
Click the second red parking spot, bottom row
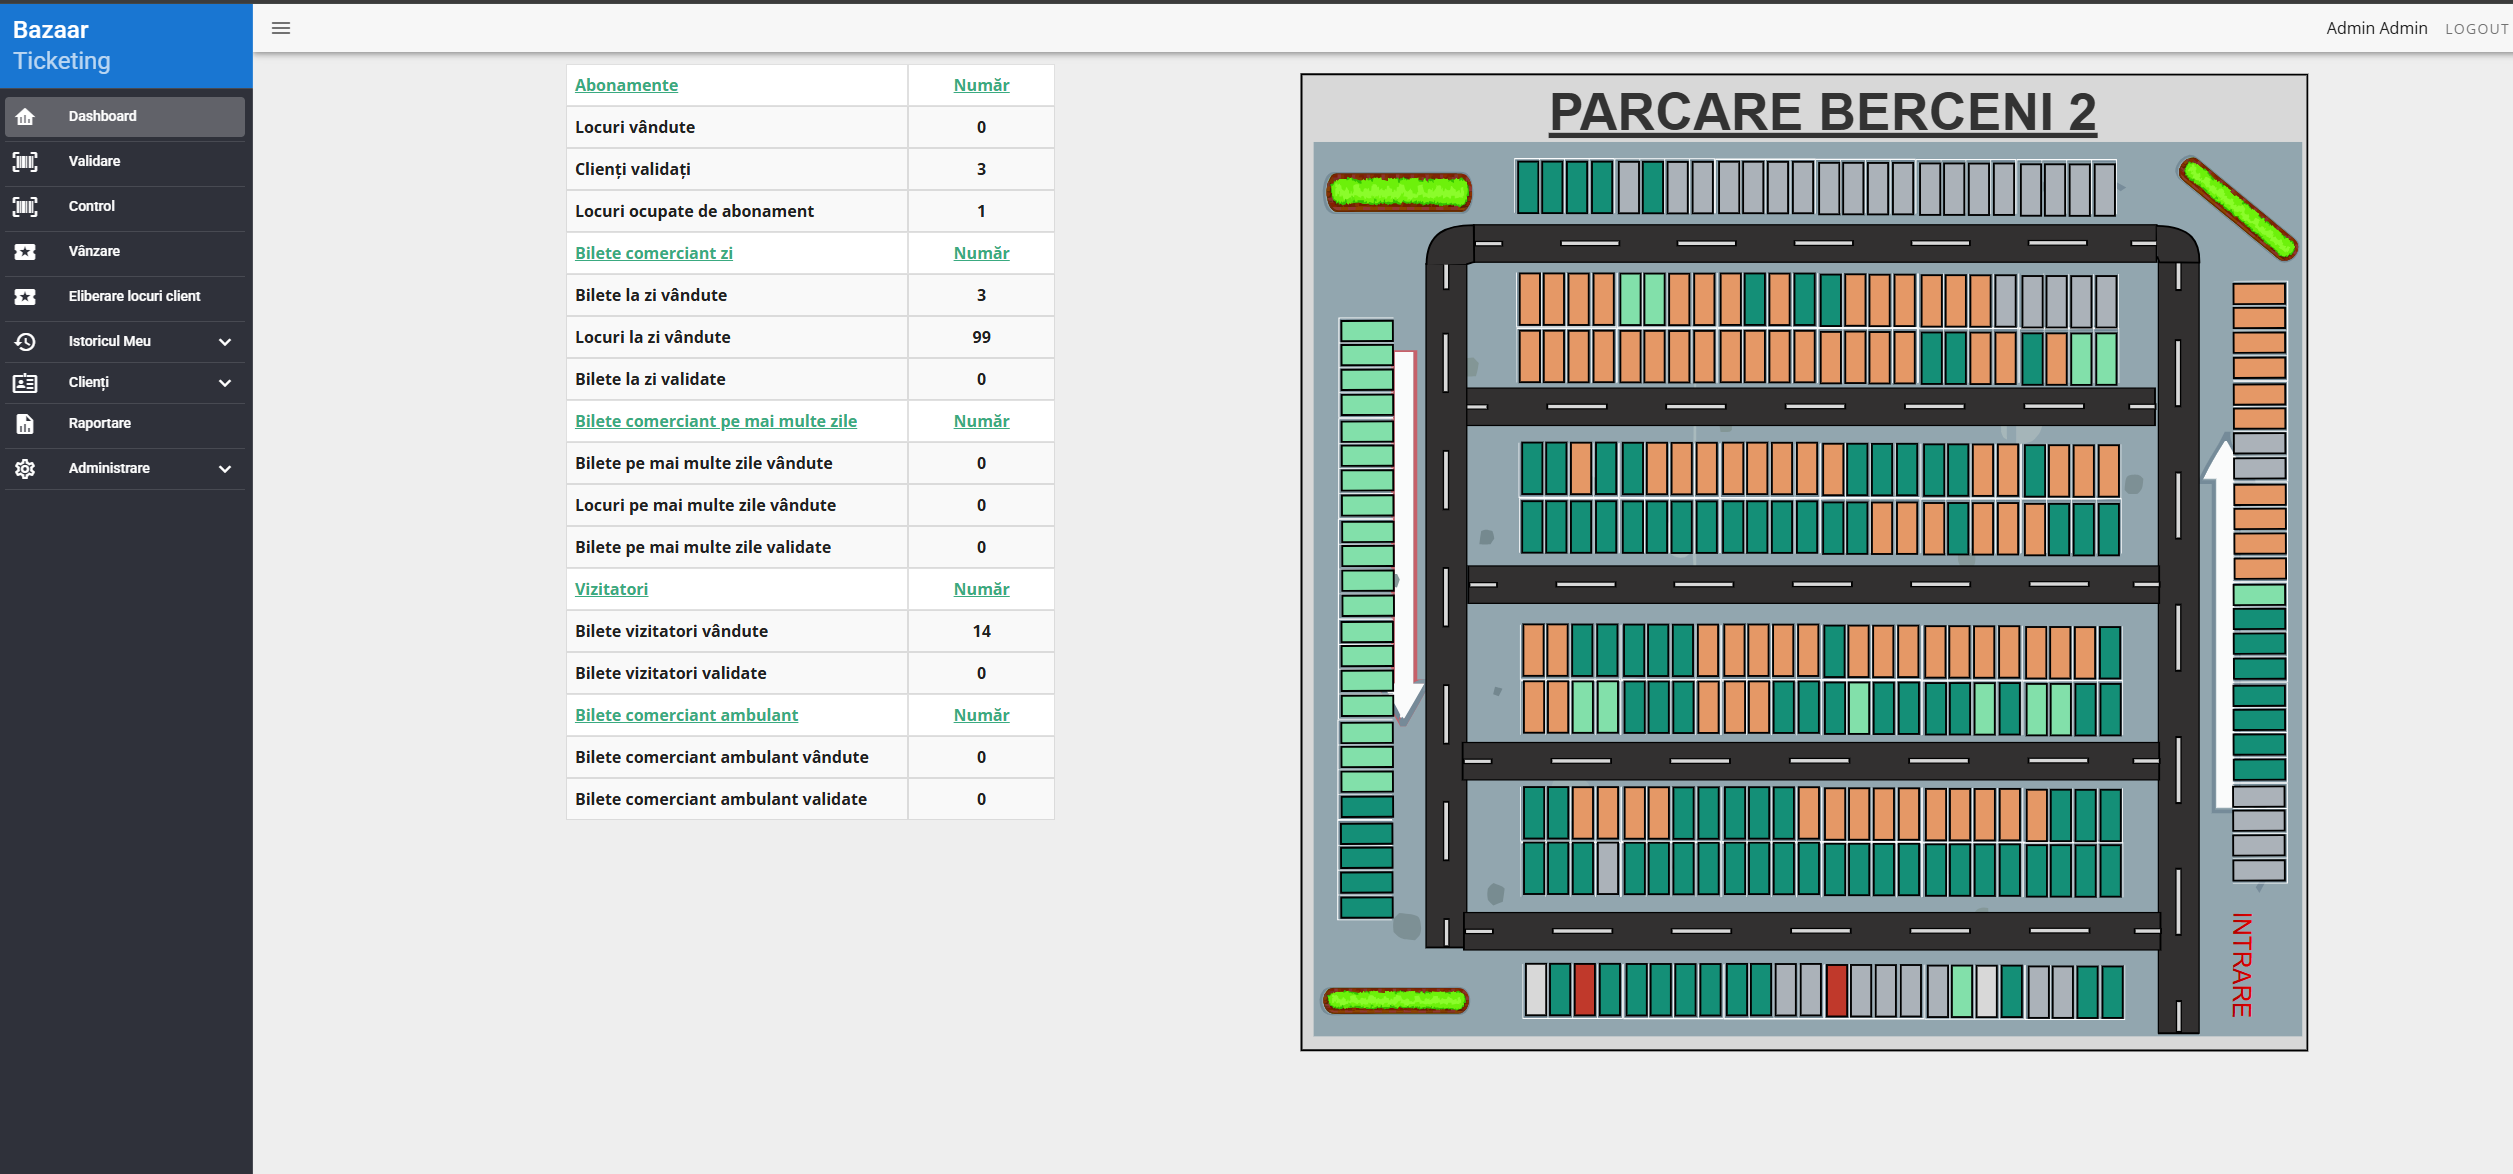[x=1836, y=990]
